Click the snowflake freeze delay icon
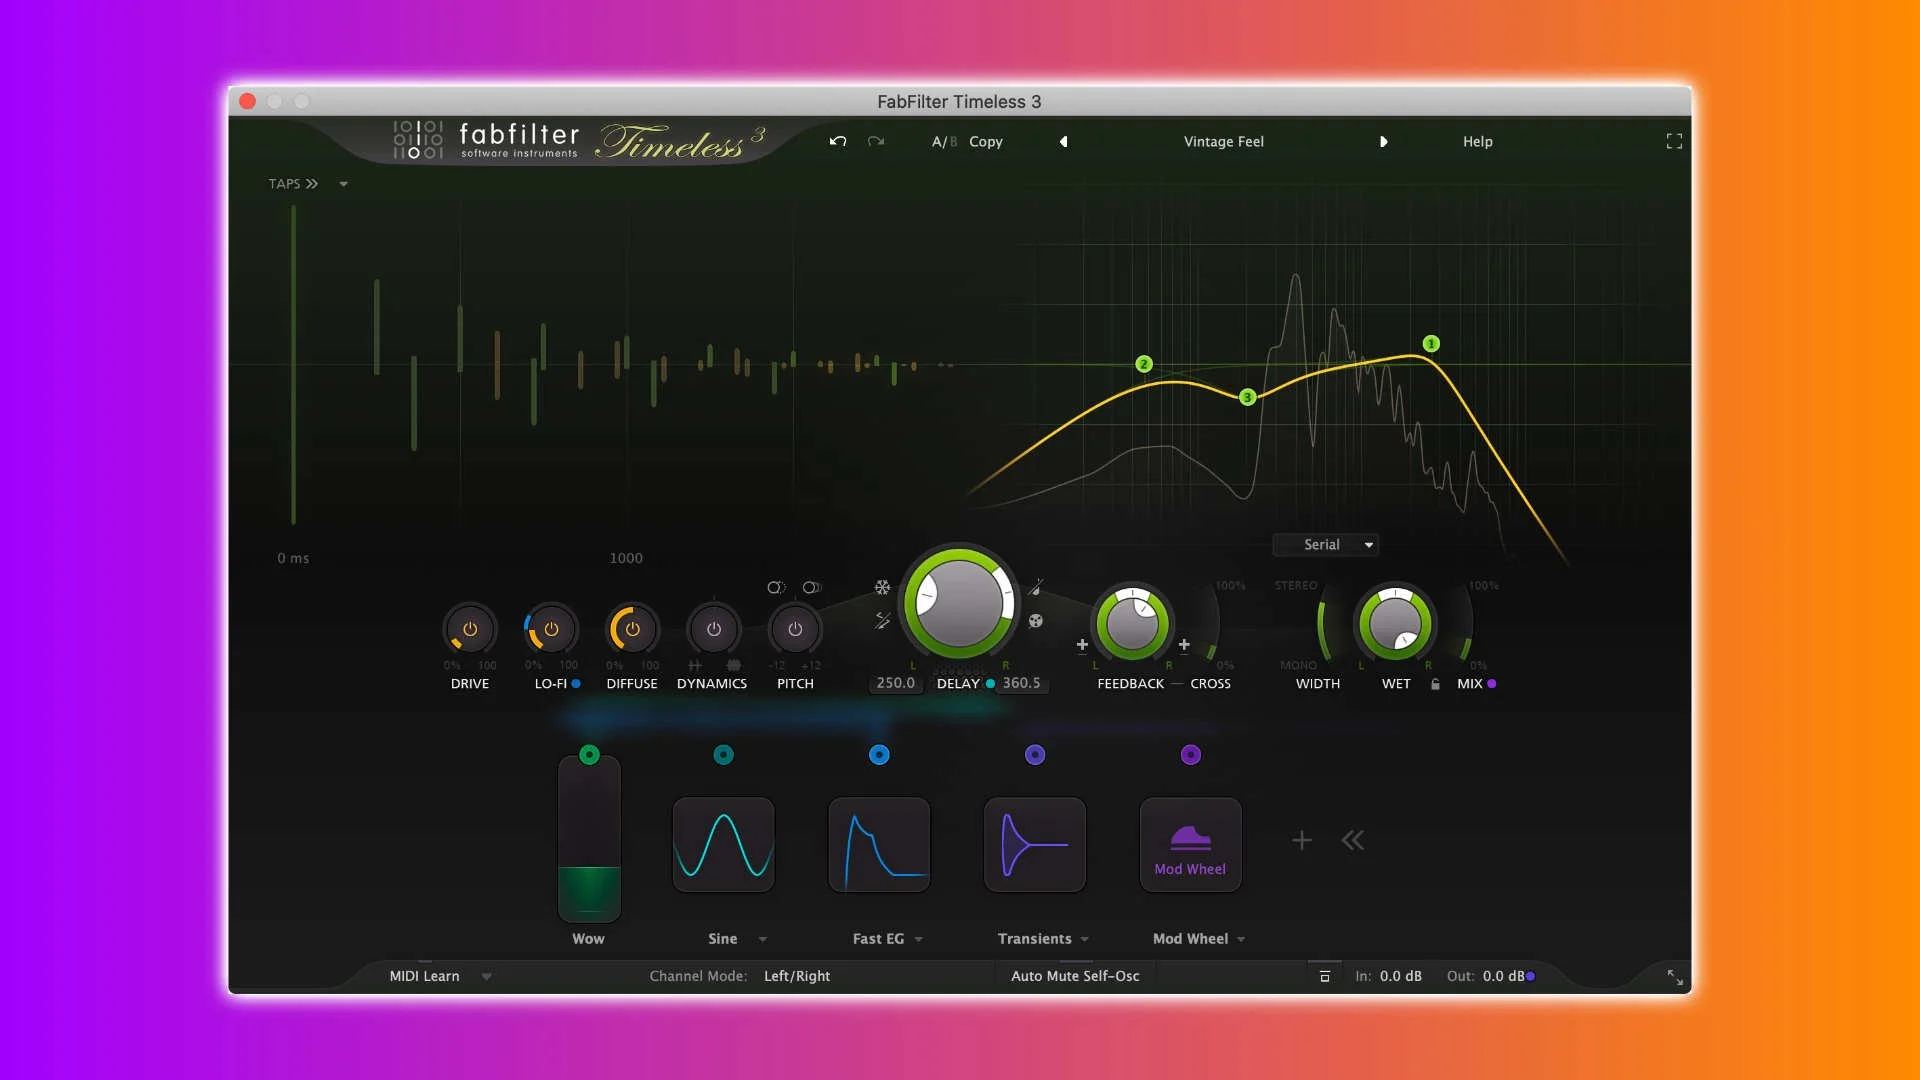Screen dimensions: 1920x1080 (882, 587)
